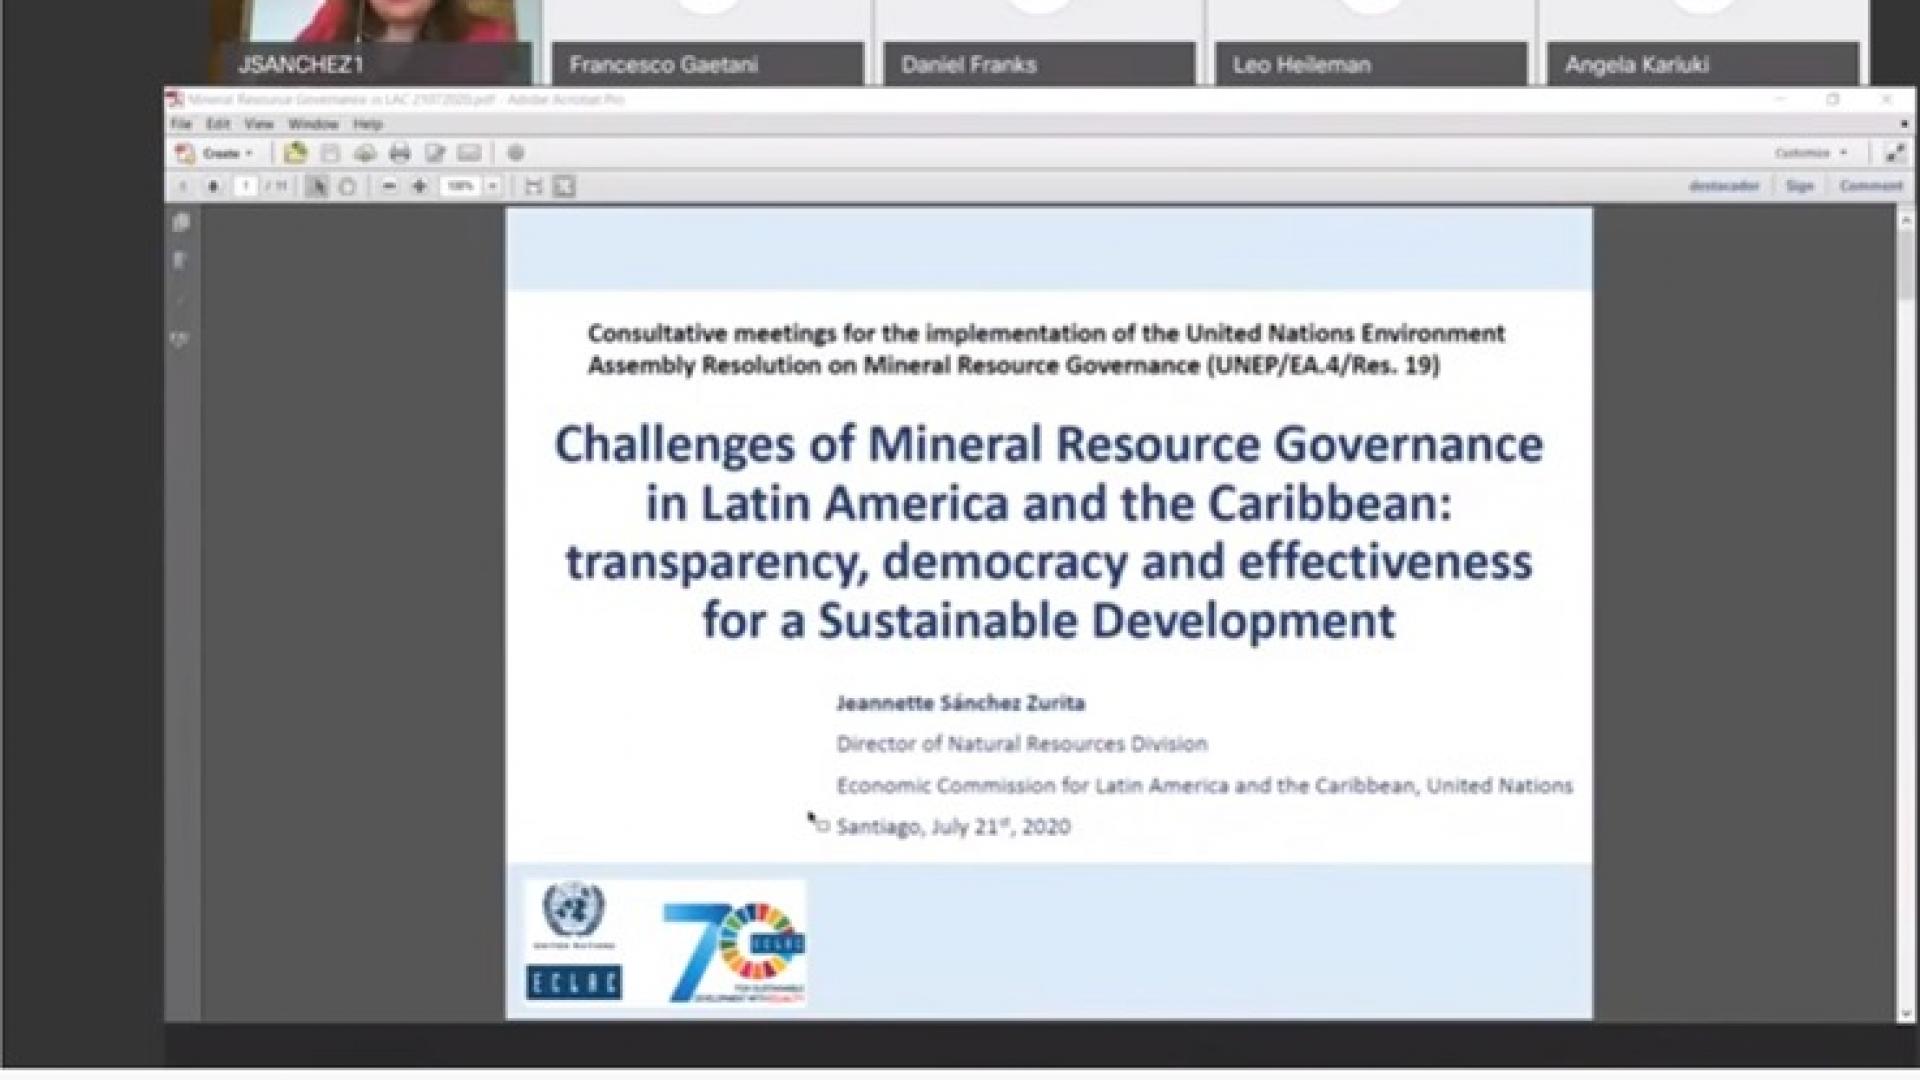This screenshot has width=1920, height=1080.
Task: Click the zoom percentage value field
Action: point(461,187)
